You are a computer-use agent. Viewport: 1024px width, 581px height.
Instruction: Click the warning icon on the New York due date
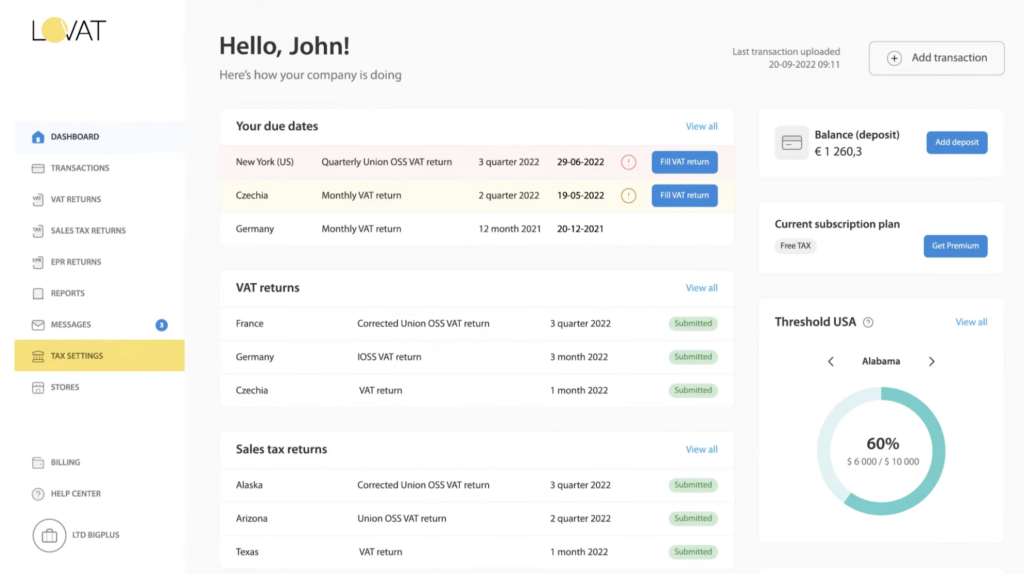coord(628,162)
